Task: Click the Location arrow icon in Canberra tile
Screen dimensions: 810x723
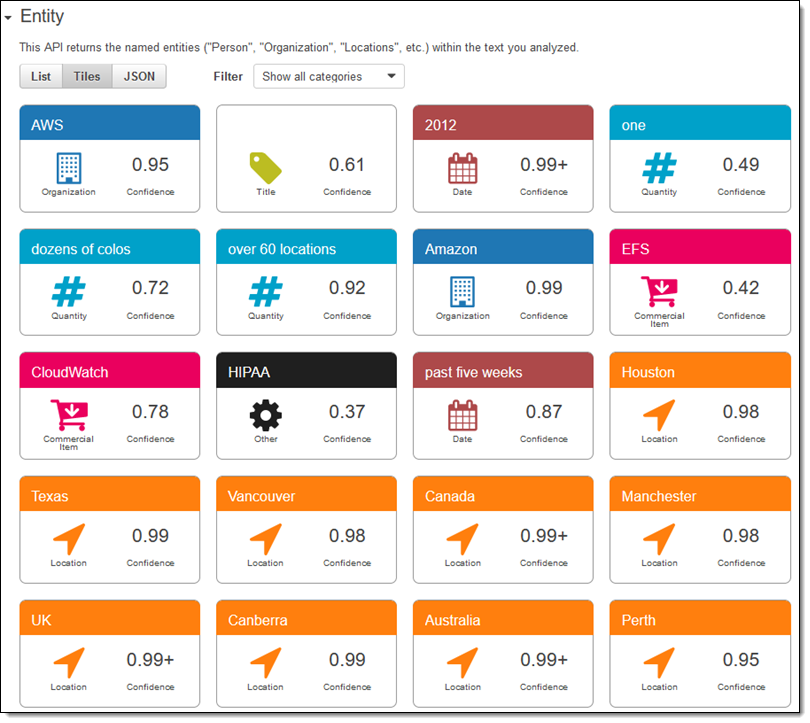Action: (266, 663)
